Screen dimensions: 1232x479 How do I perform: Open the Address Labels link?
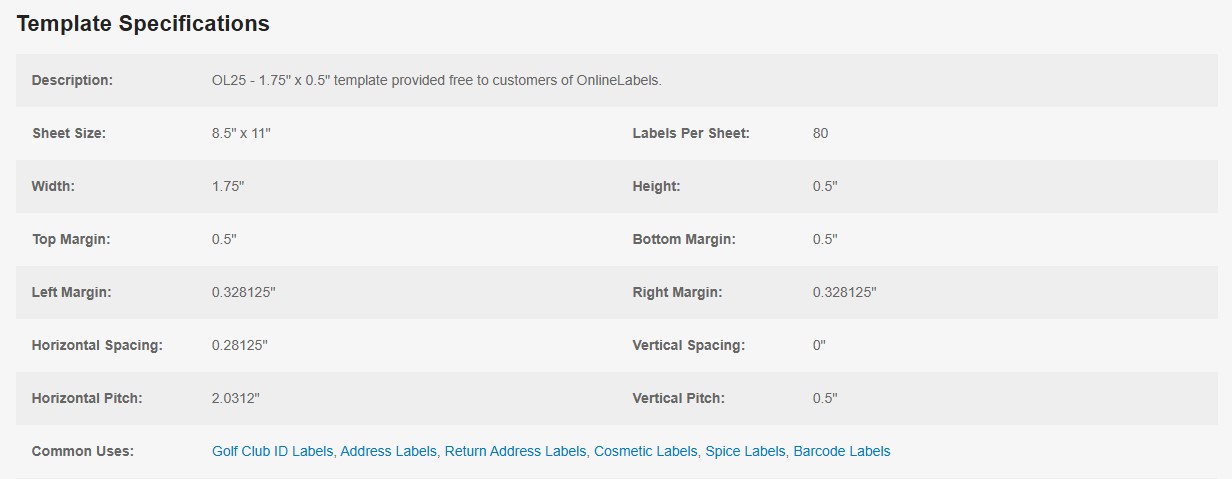[x=388, y=451]
